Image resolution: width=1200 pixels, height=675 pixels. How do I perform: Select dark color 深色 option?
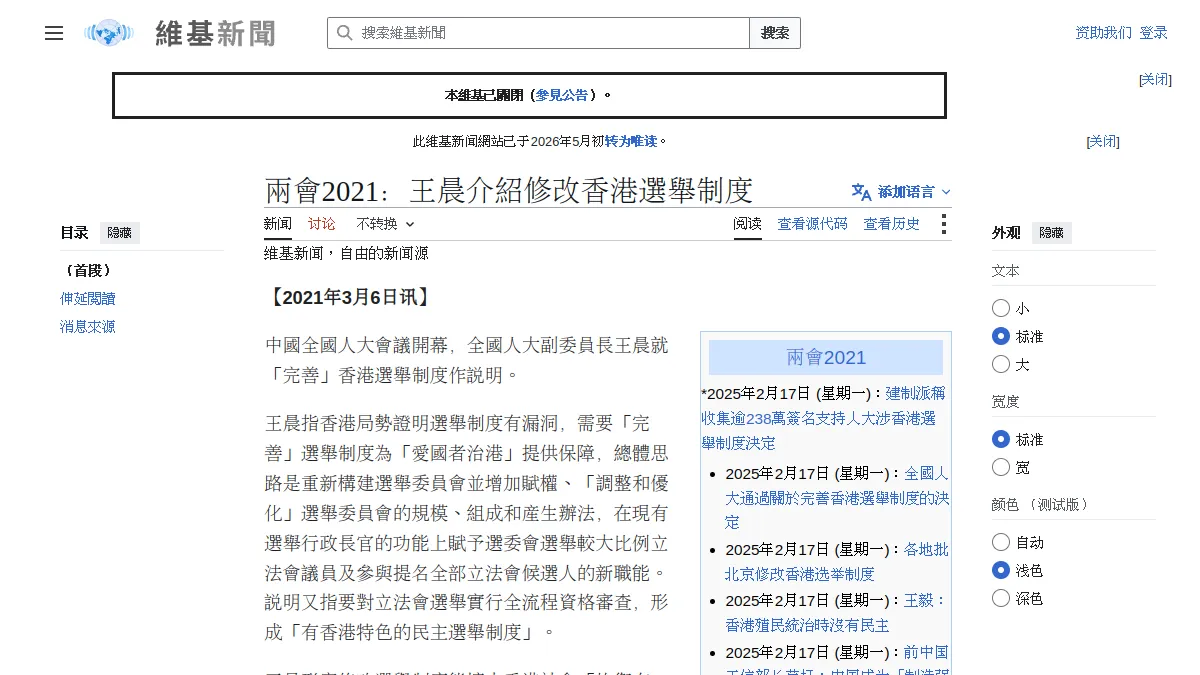click(1001, 598)
